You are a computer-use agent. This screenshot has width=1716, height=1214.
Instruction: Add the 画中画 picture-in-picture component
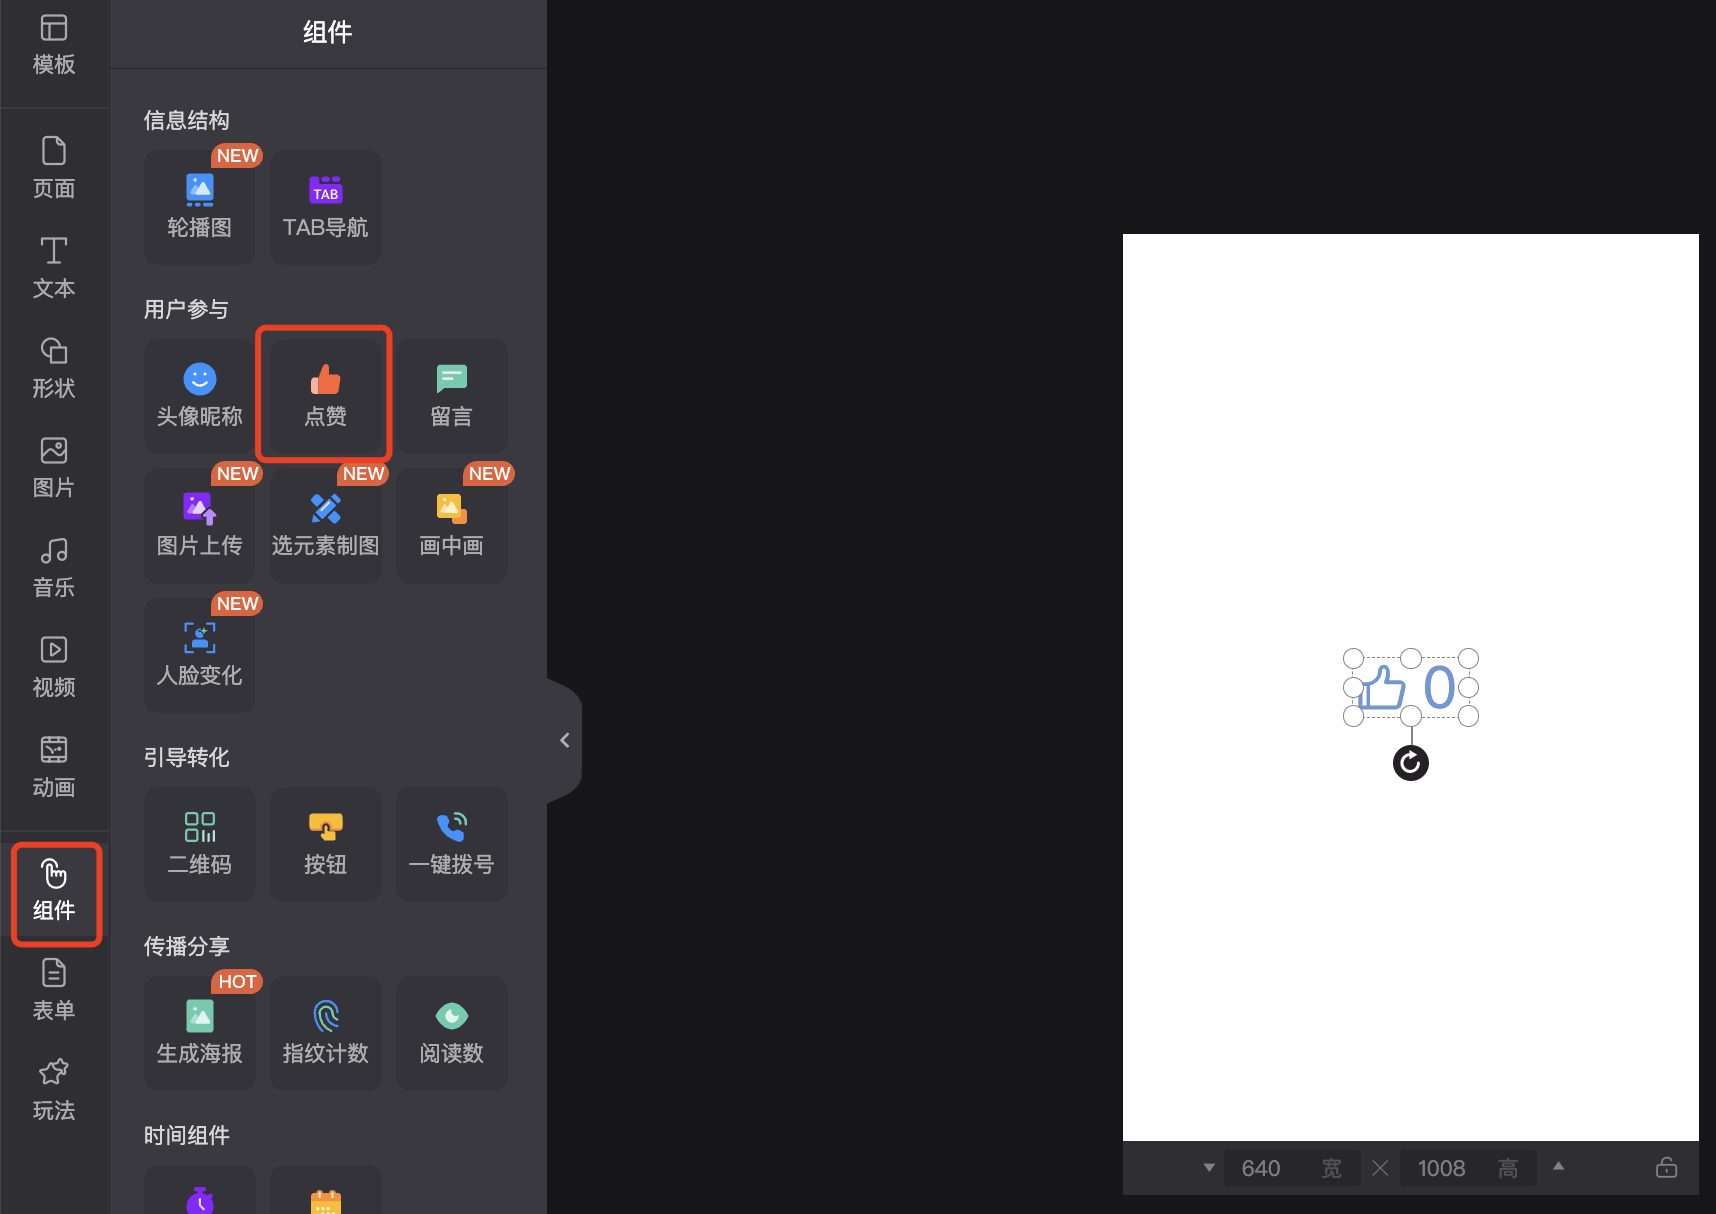click(x=452, y=525)
